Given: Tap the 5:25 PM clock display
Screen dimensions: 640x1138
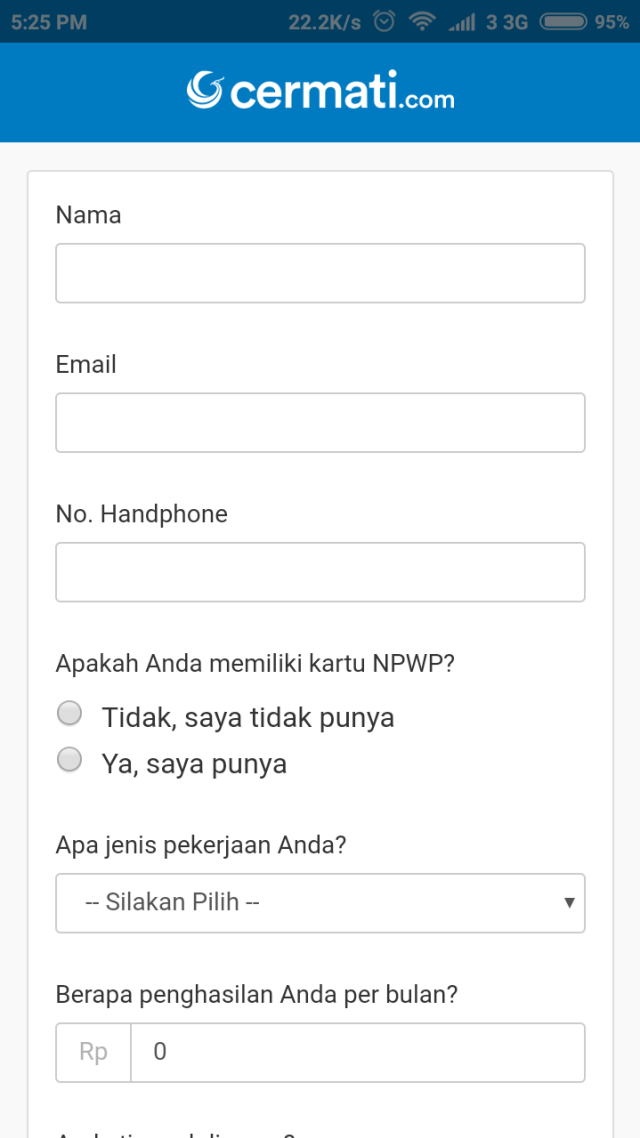Looking at the screenshot, I should pyautogui.click(x=49, y=22).
